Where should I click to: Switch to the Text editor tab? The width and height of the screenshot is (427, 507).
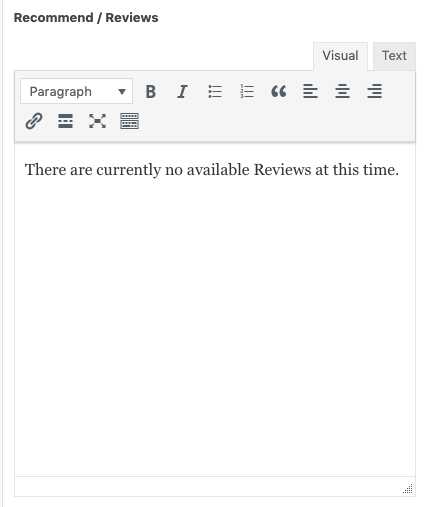tap(394, 56)
